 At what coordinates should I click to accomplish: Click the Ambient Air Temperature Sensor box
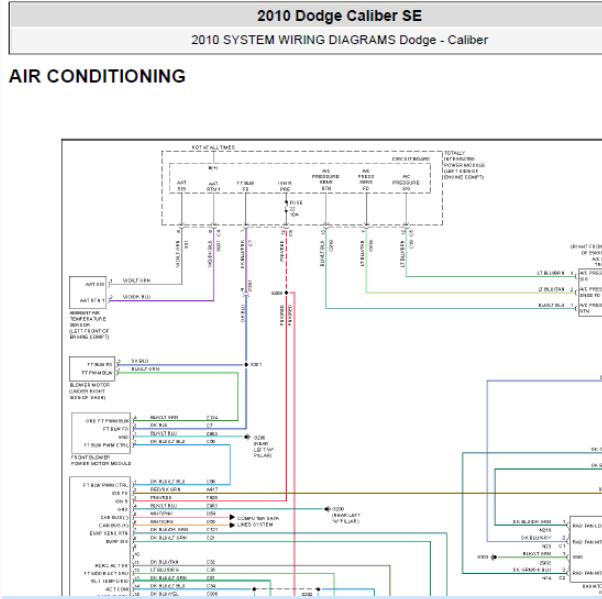pos(88,292)
